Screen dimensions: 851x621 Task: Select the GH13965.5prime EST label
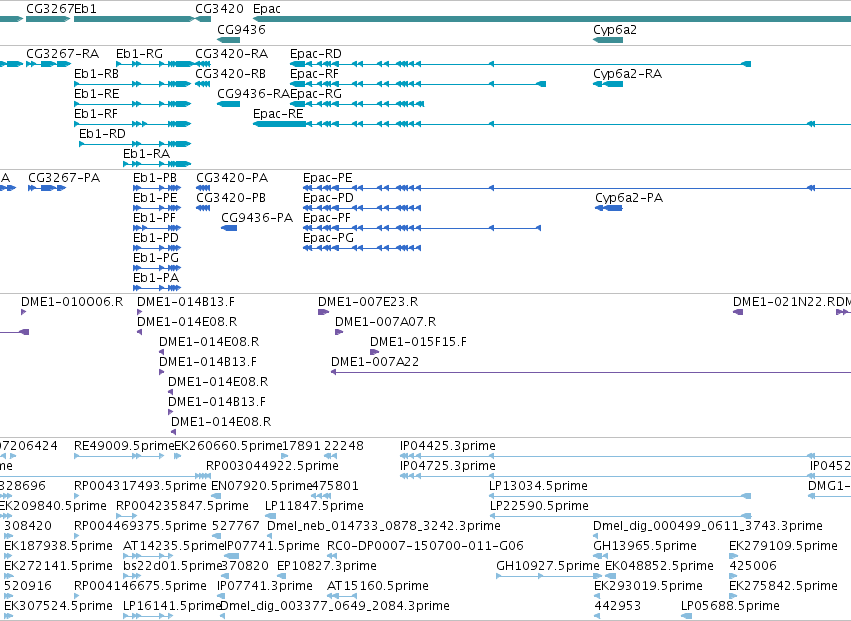tap(645, 547)
